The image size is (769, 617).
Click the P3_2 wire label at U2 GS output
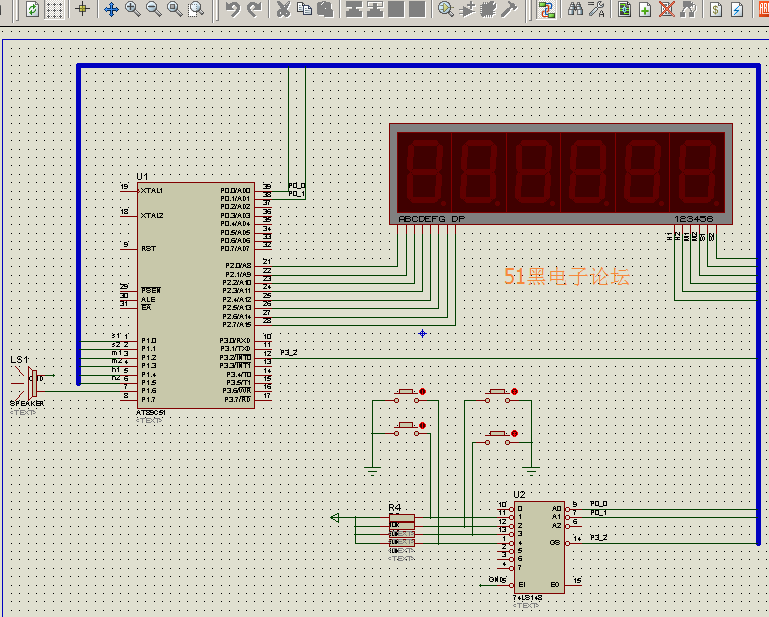tap(598, 538)
